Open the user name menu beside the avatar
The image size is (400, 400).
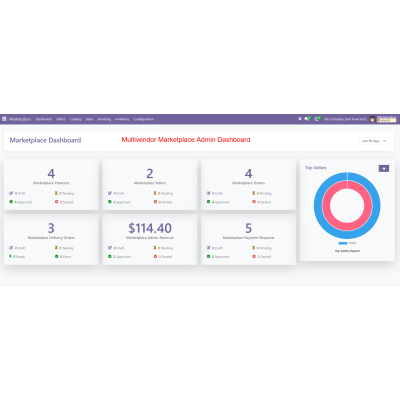point(387,119)
